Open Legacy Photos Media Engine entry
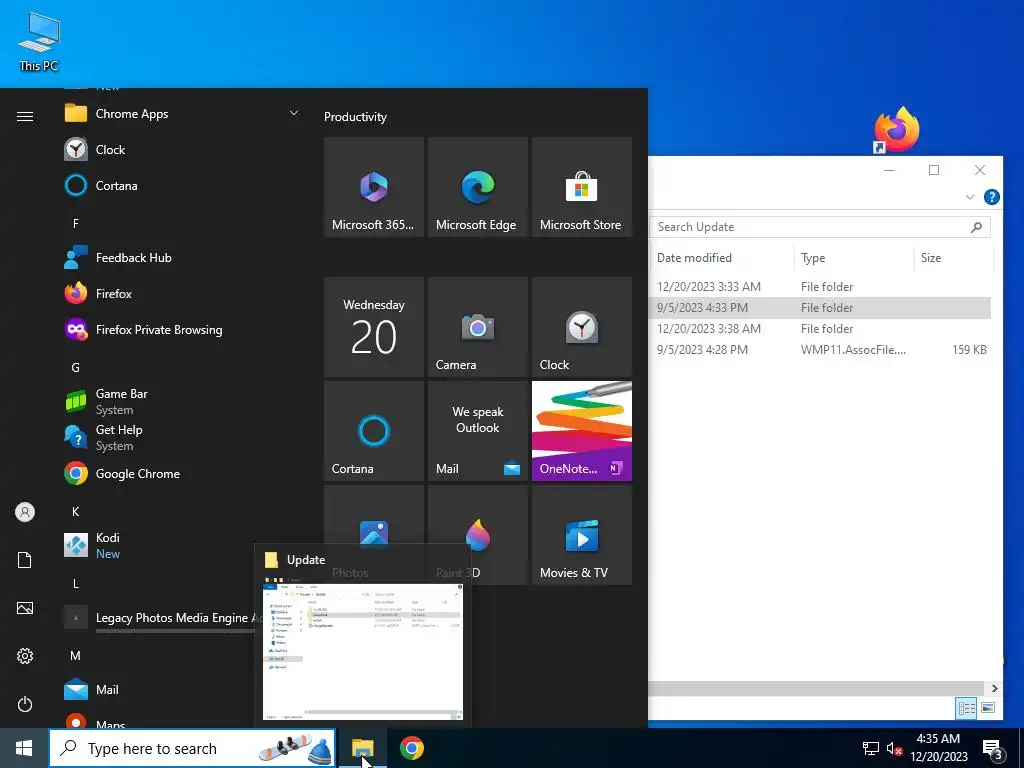Screen dimensions: 1024x768 pos(159,618)
